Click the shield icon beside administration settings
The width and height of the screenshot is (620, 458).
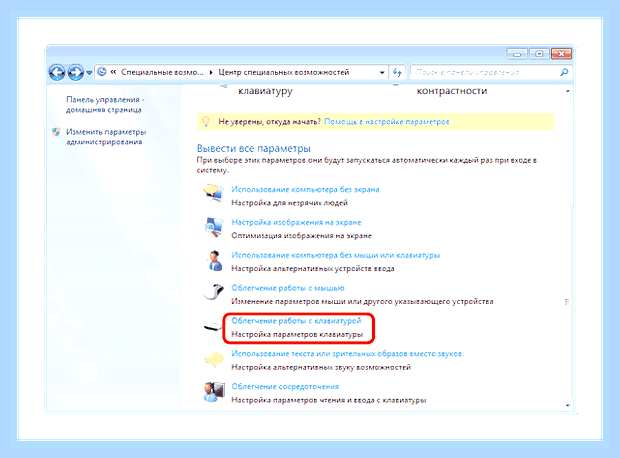(56, 132)
